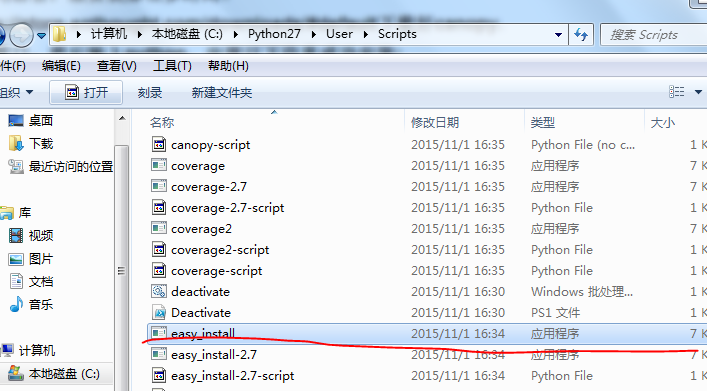This screenshot has height=391, width=707.
Task: Click the 刻录 burn button
Action: click(x=150, y=92)
